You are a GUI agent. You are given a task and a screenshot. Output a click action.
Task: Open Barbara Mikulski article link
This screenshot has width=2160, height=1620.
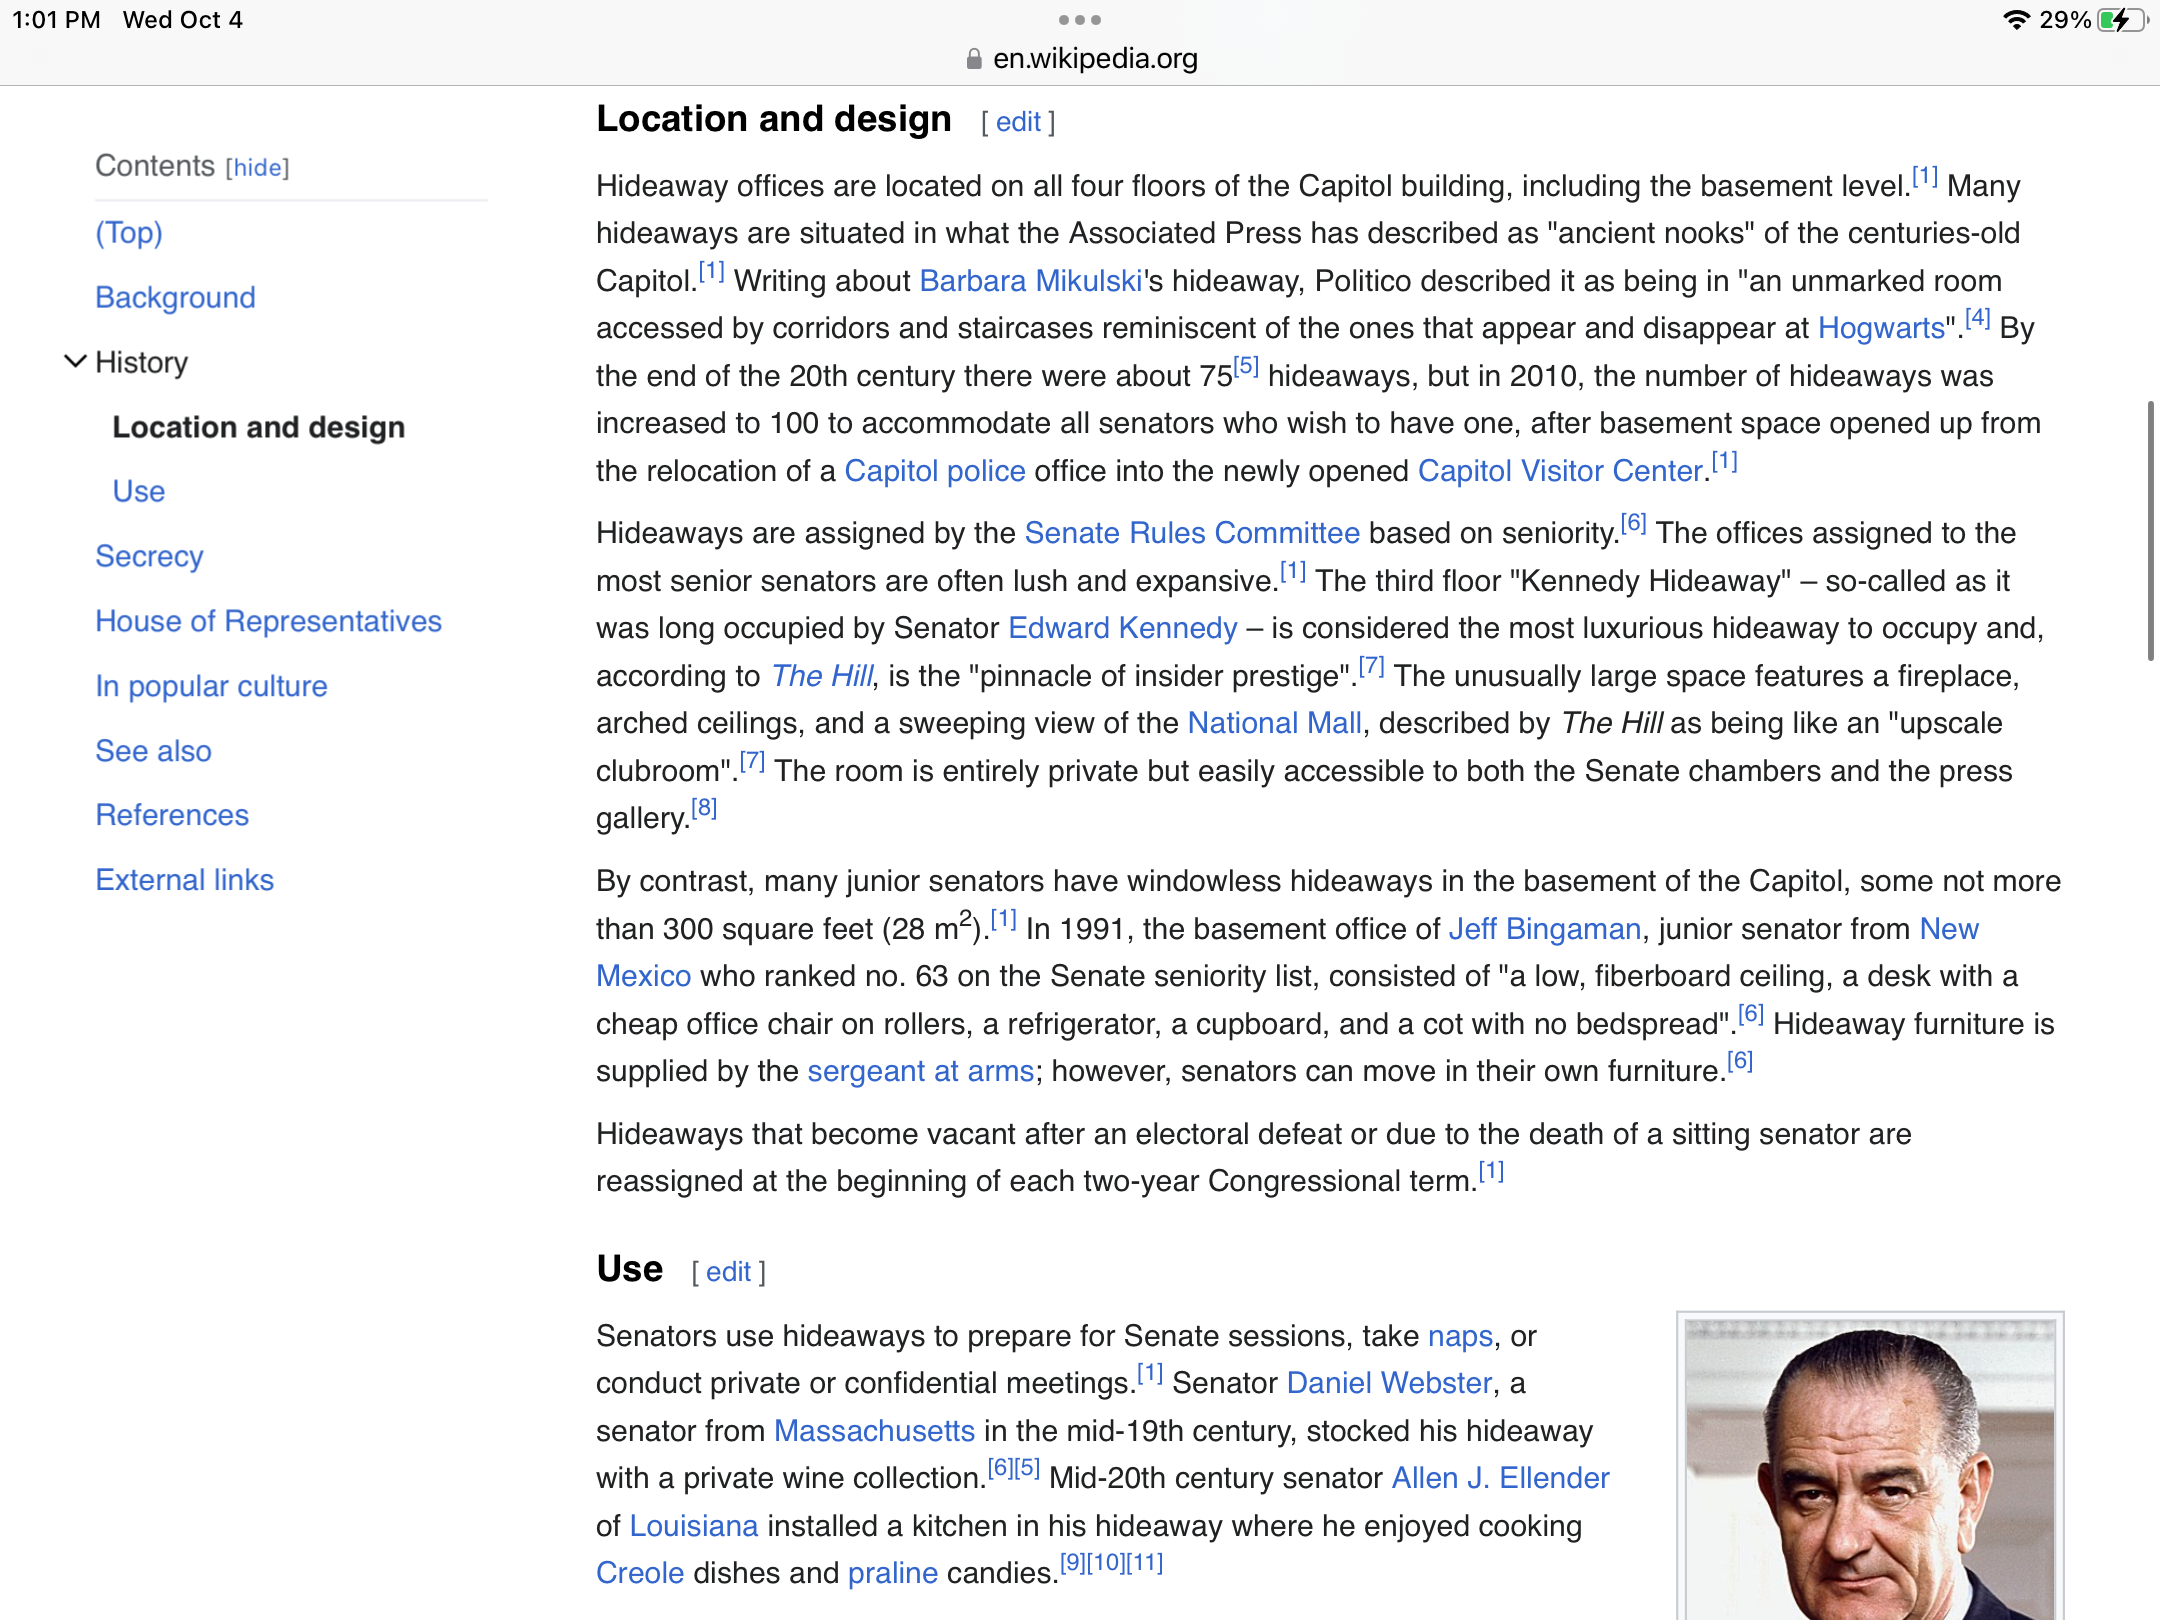point(1030,281)
